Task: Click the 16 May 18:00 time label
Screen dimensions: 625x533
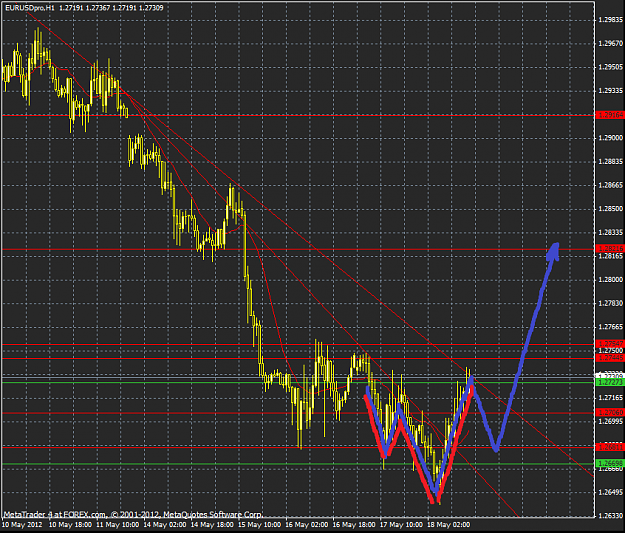Action: (x=354, y=524)
